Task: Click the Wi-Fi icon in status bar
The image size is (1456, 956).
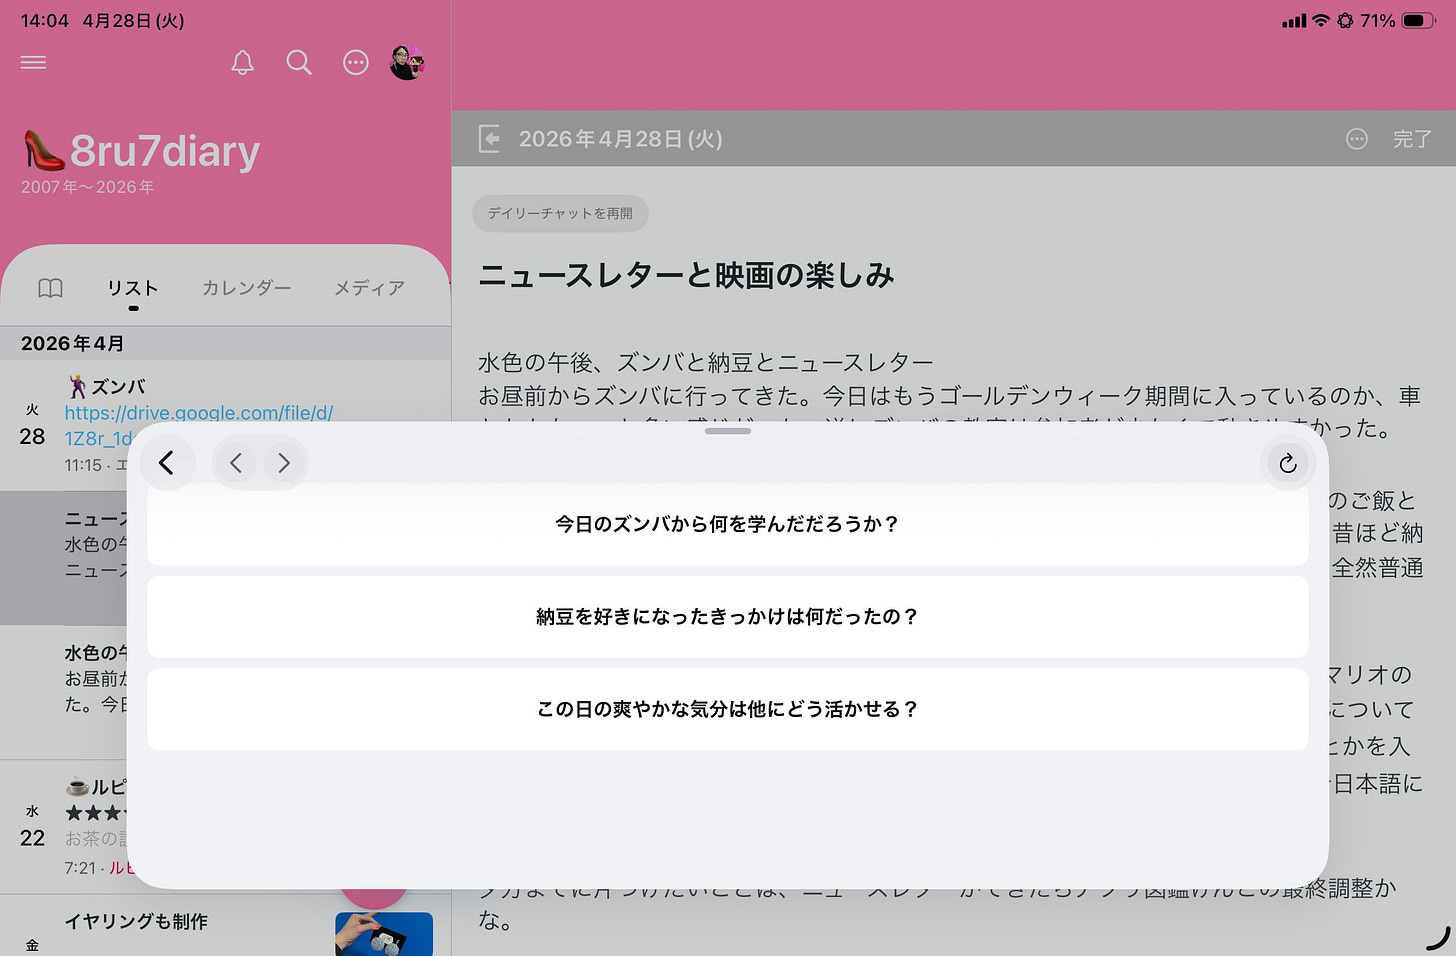Action: [x=1321, y=20]
